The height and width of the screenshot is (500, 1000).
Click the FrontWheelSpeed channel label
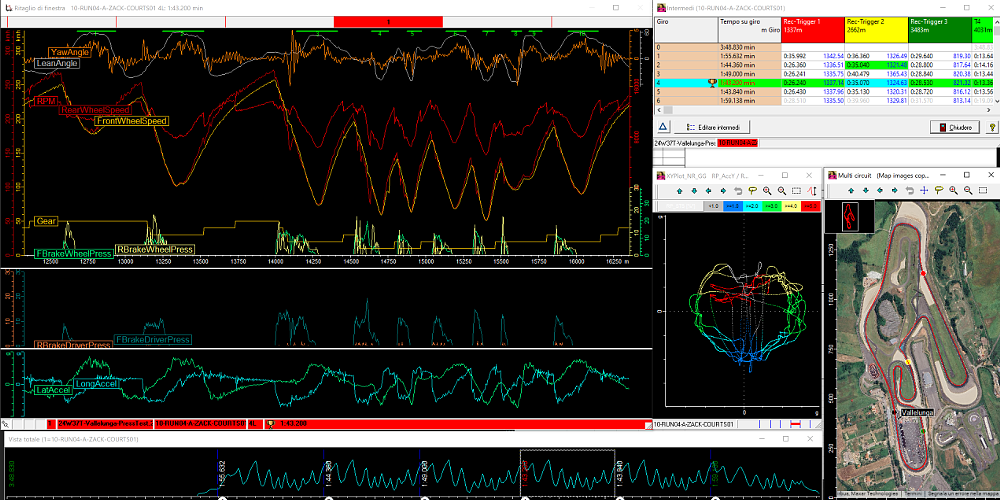(x=131, y=121)
